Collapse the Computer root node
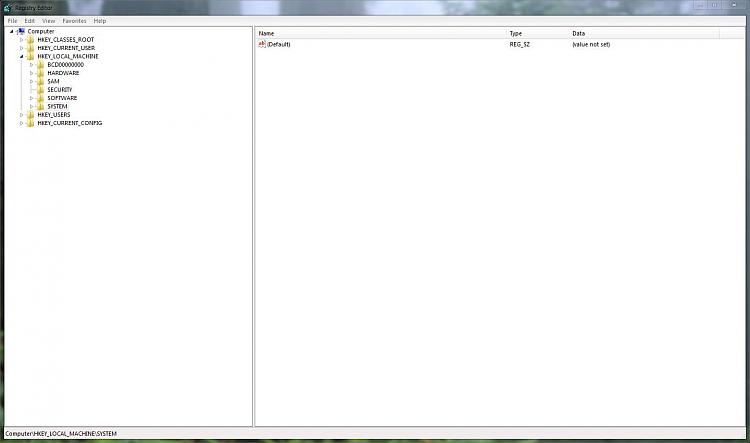 [12, 32]
